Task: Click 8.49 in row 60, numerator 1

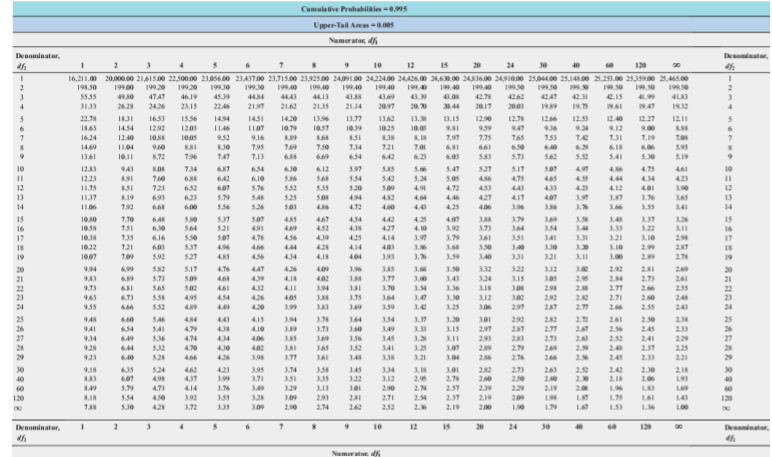Action: (x=90, y=389)
